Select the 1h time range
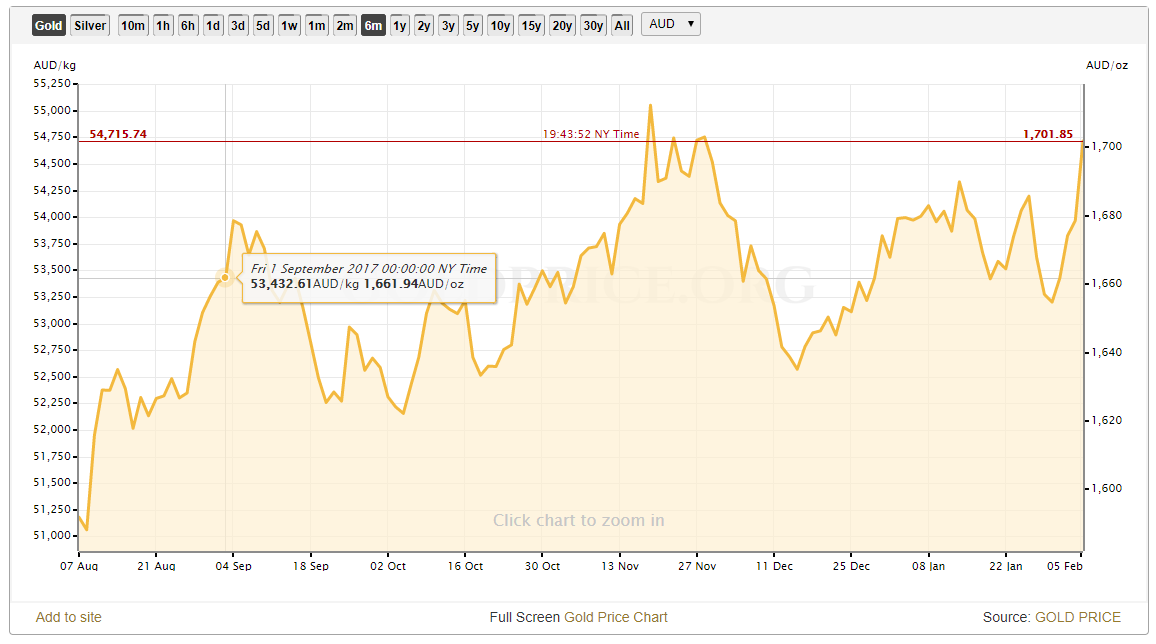Screen dimensions: 1156x644 [163, 25]
